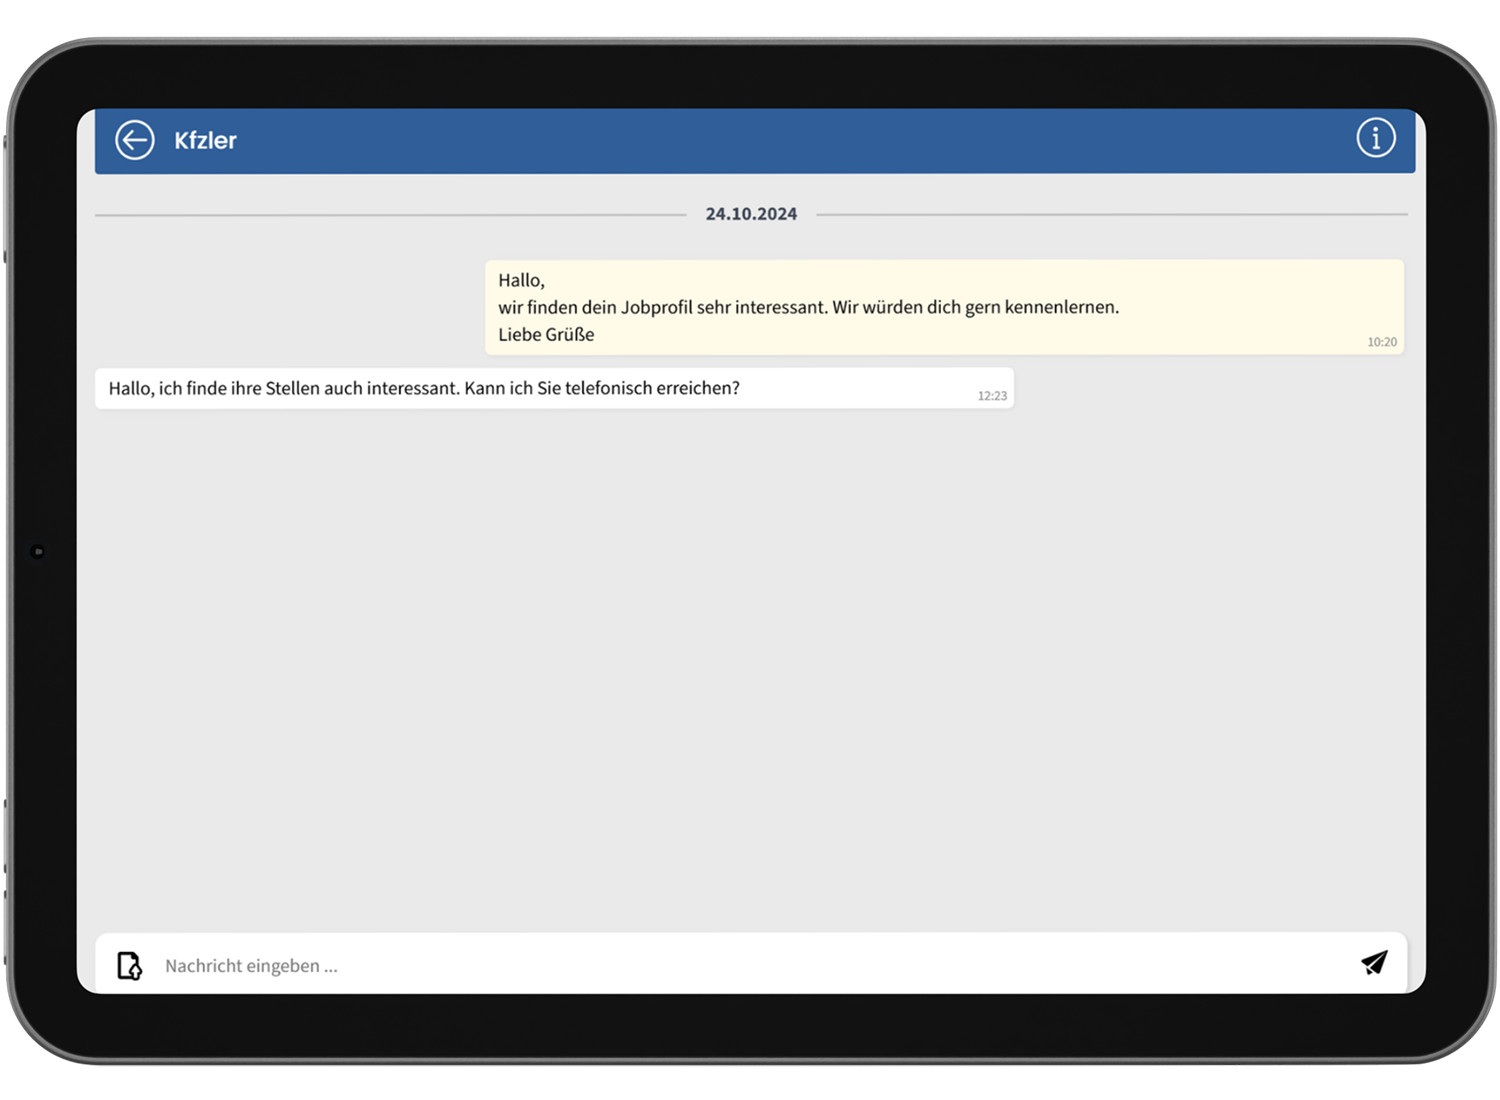Viewport: 1500px width, 1100px height.
Task: Attach a document via the file icon
Action: (129, 965)
